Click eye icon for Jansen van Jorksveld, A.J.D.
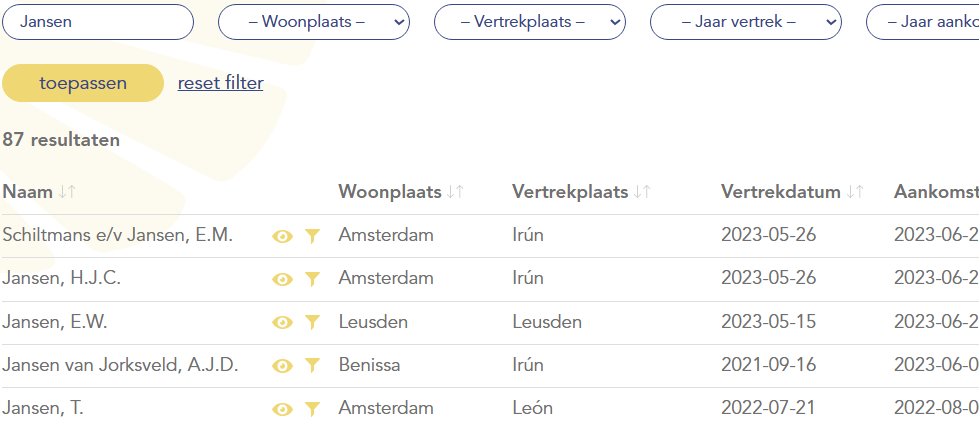 pyautogui.click(x=282, y=365)
